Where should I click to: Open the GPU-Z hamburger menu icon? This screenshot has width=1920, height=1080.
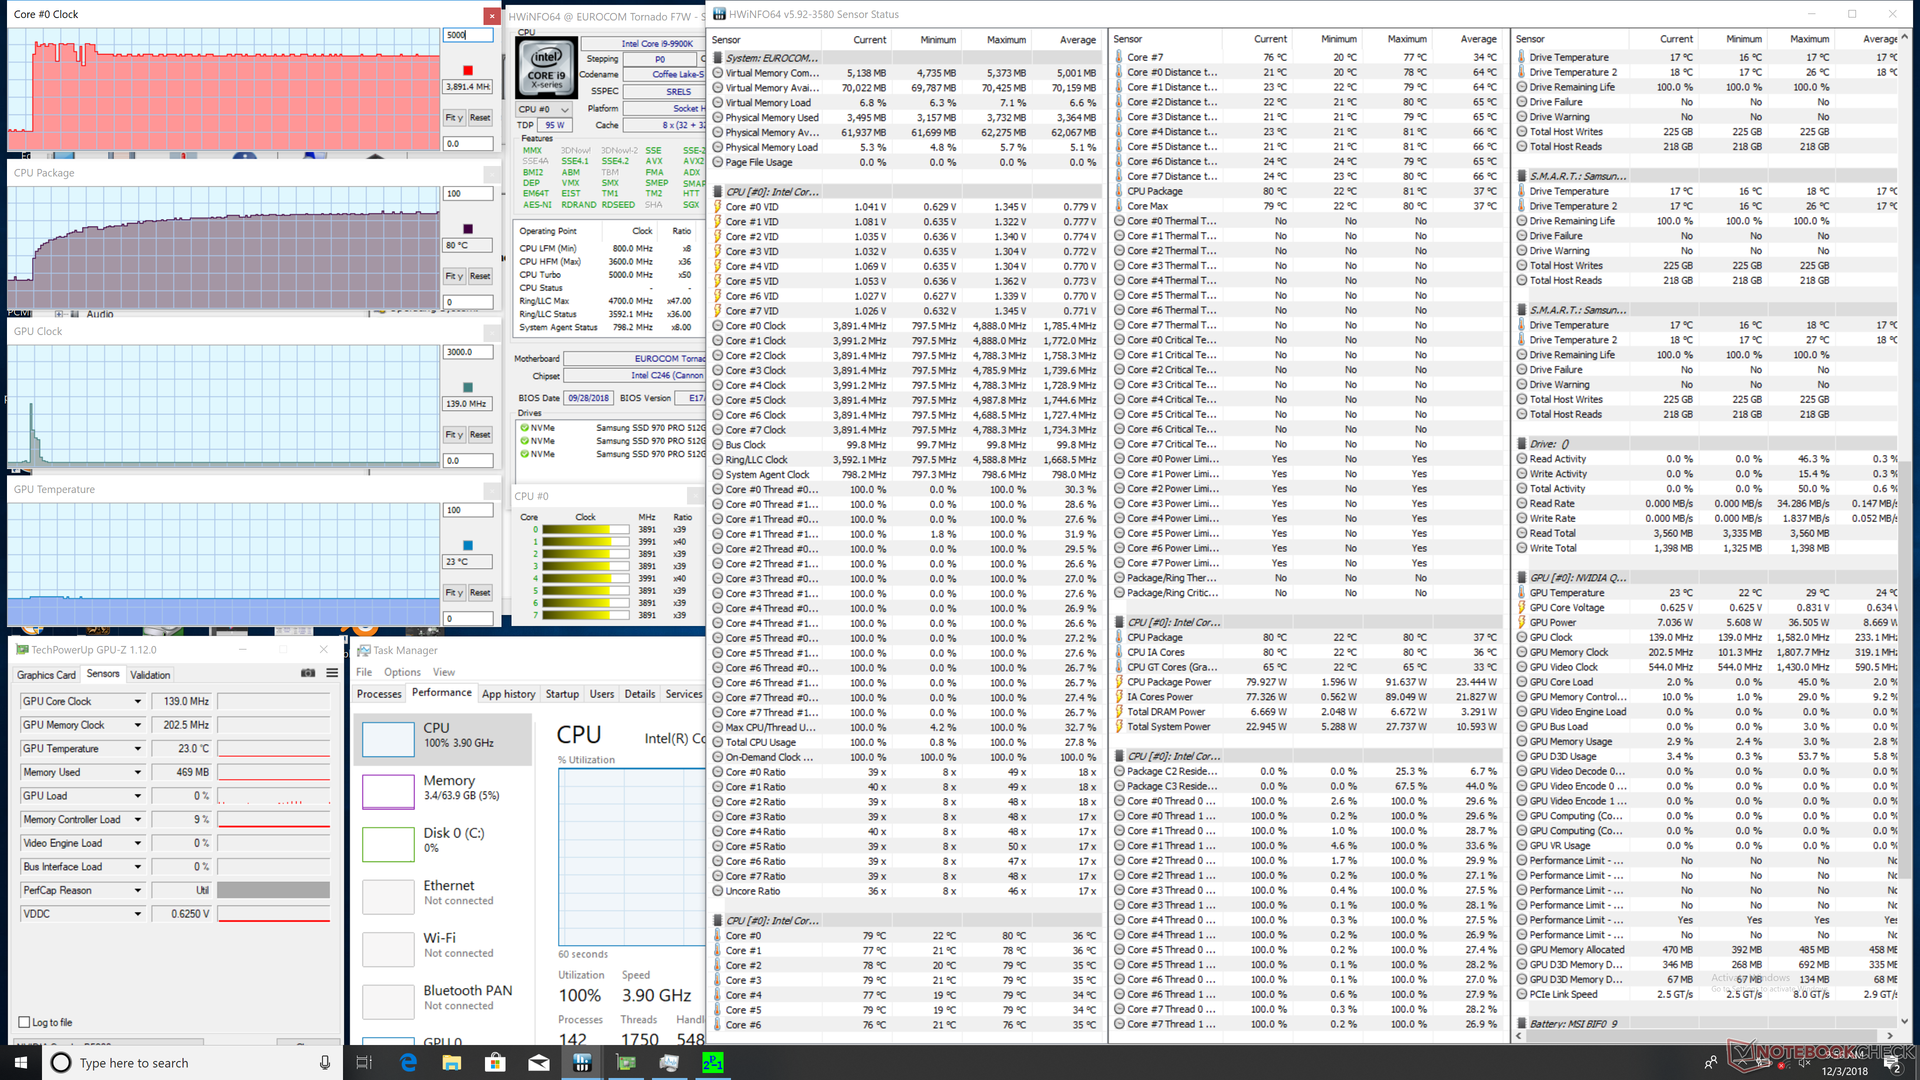tap(332, 673)
